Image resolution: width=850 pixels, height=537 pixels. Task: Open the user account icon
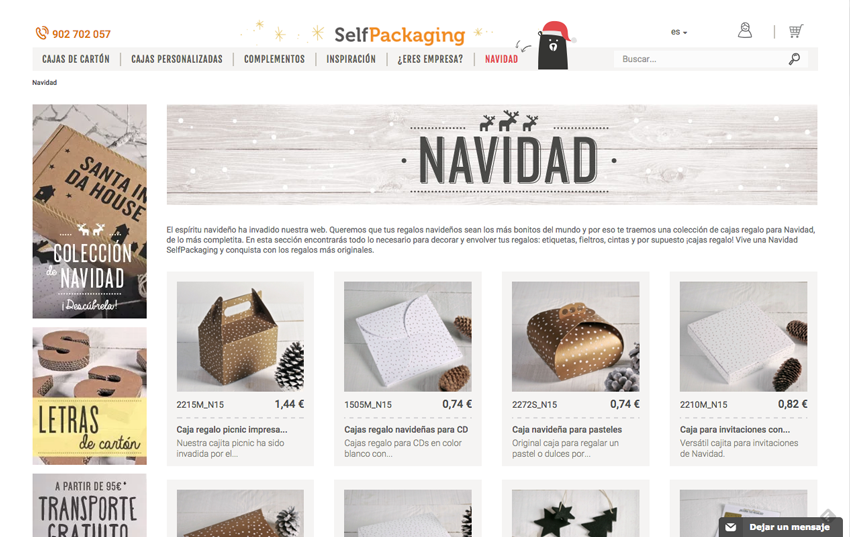pos(745,30)
